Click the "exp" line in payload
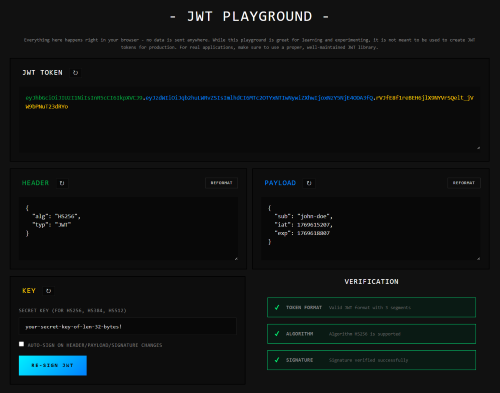Image resolution: width=500 pixels, height=393 pixels. (302, 233)
